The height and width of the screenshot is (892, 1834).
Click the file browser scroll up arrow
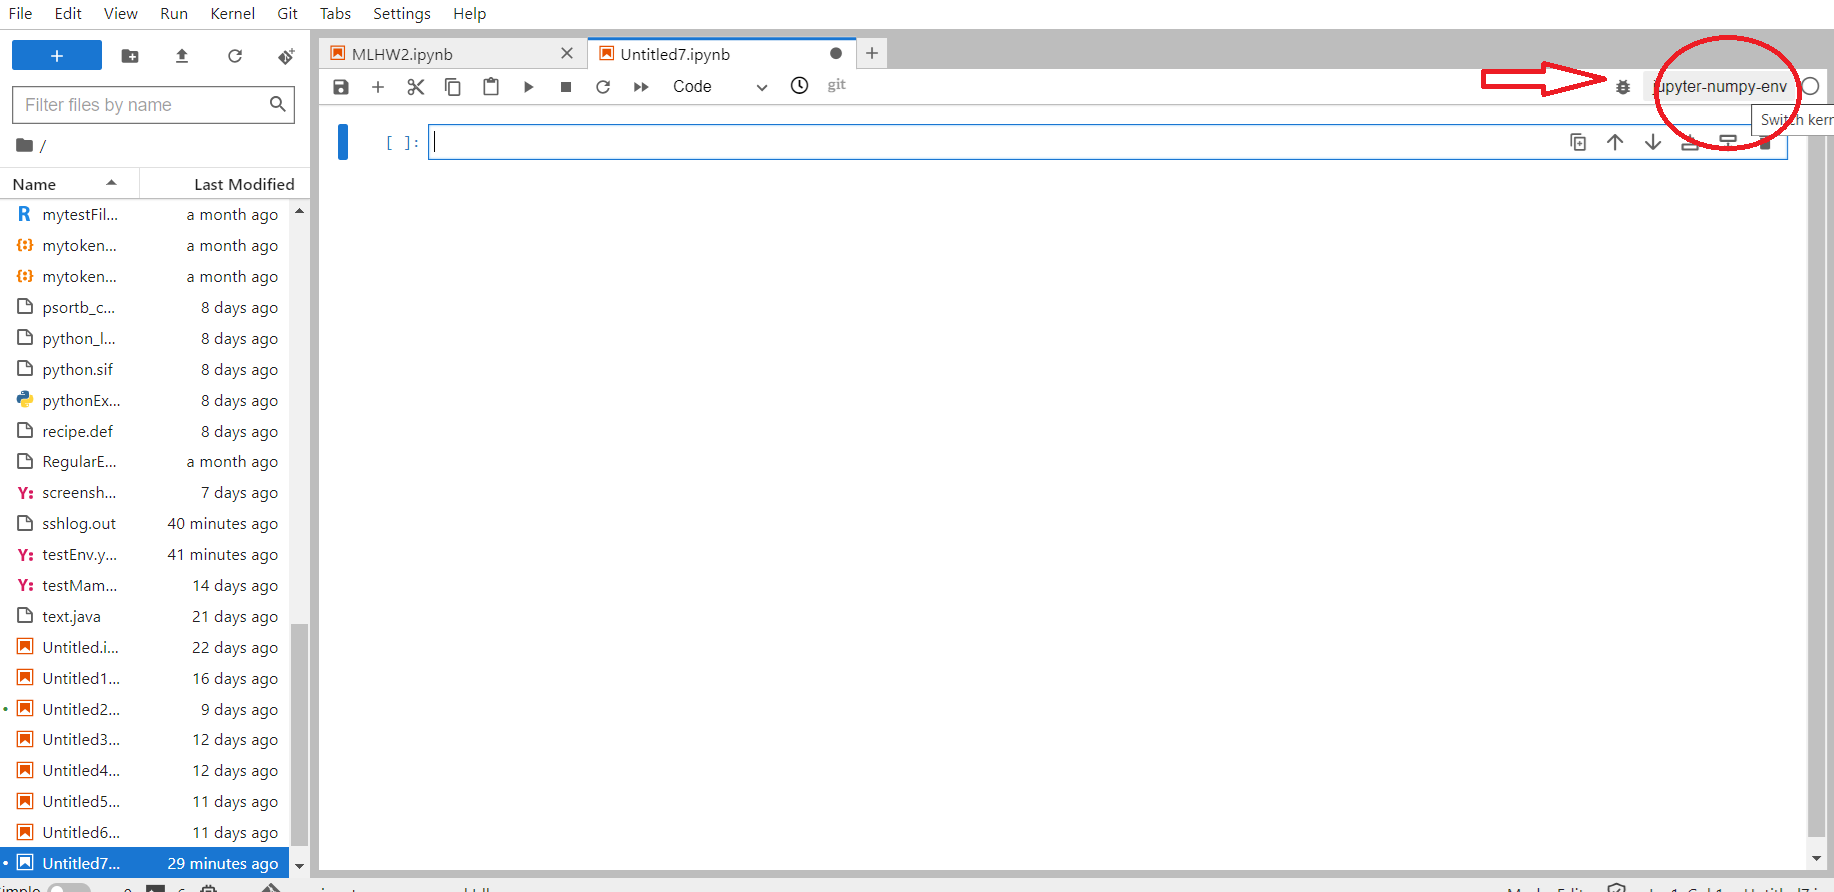tap(299, 212)
